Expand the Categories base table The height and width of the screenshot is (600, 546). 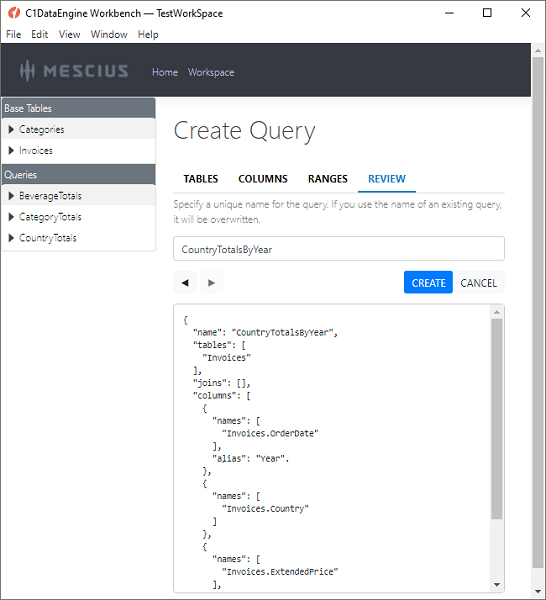coord(11,129)
